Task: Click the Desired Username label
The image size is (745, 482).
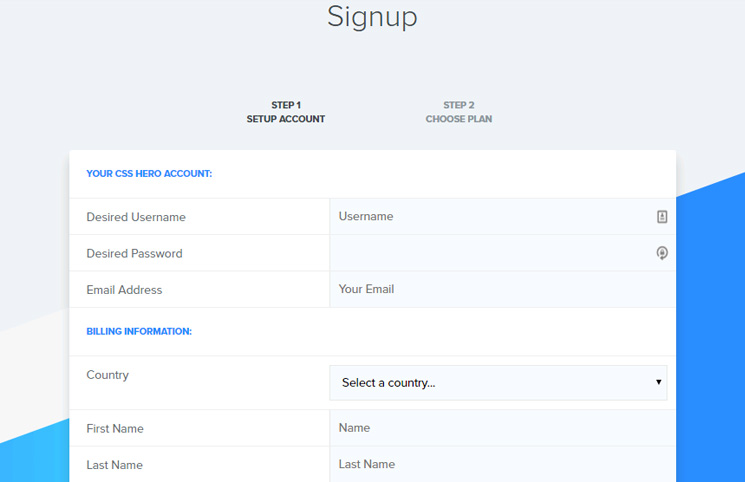Action: coord(136,217)
